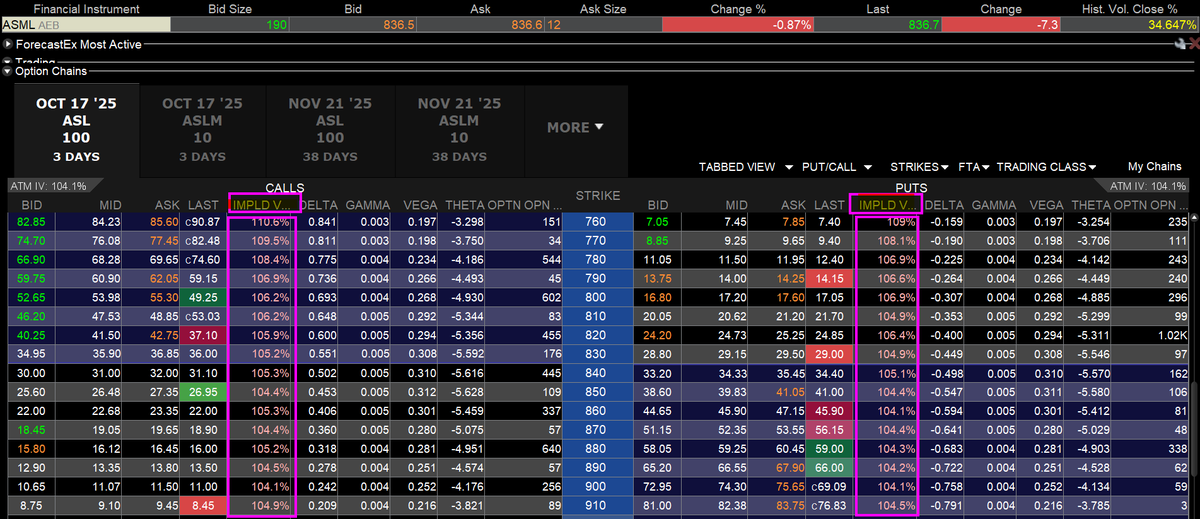Select the 840 strike cell
Screen dimensions: 1200x519
tap(598, 373)
